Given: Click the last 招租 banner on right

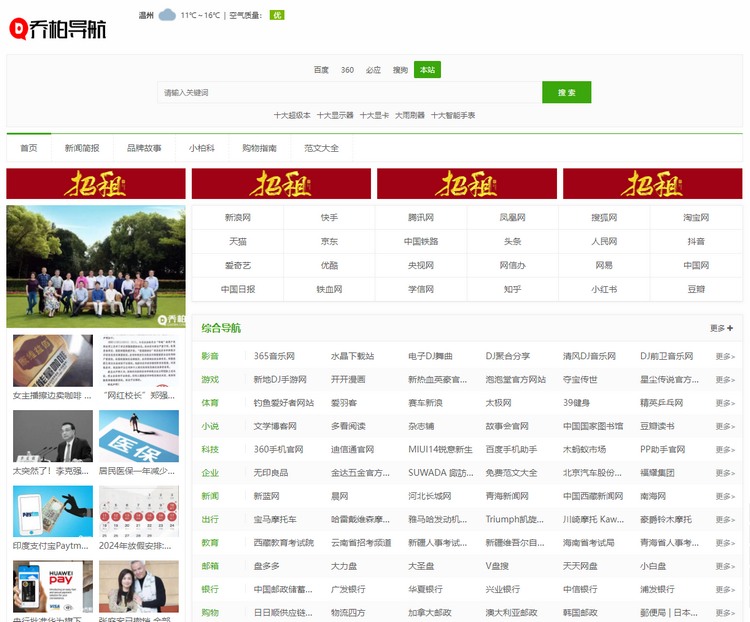Looking at the screenshot, I should (x=652, y=184).
